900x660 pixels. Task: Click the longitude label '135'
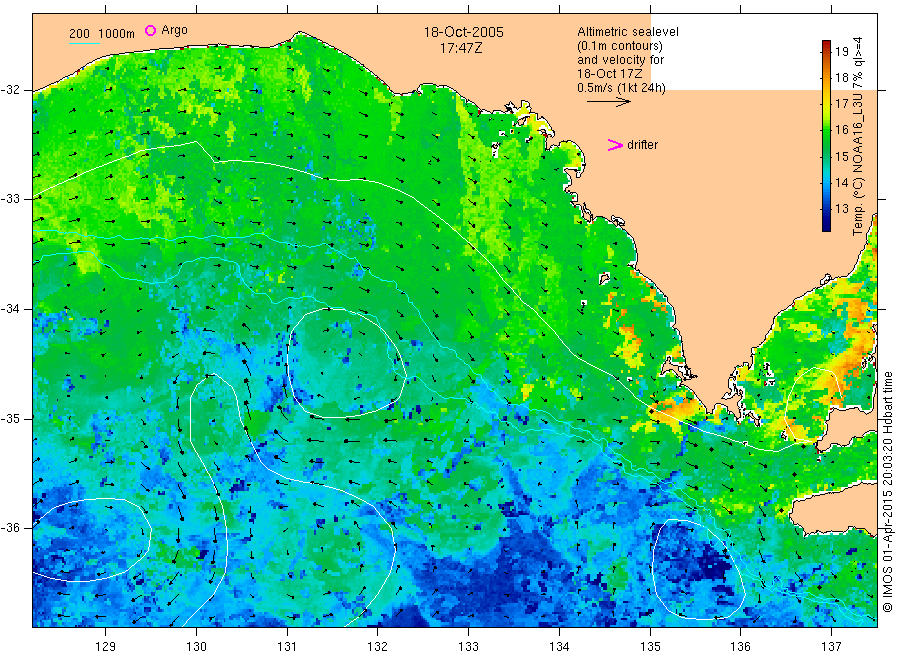pyautogui.click(x=650, y=646)
